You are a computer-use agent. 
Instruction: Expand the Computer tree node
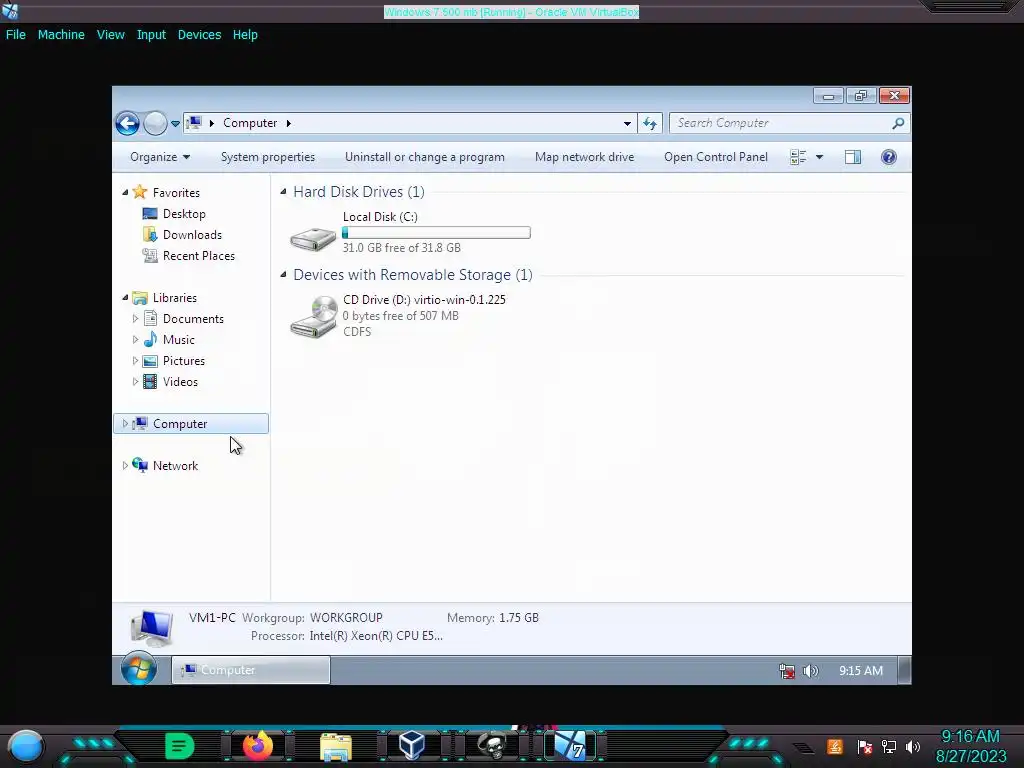[x=125, y=424]
